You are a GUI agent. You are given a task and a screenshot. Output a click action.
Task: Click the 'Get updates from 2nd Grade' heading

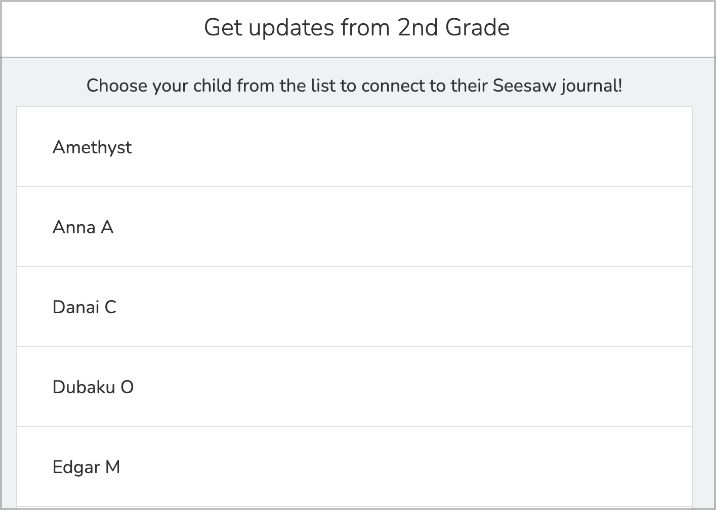coord(357,27)
